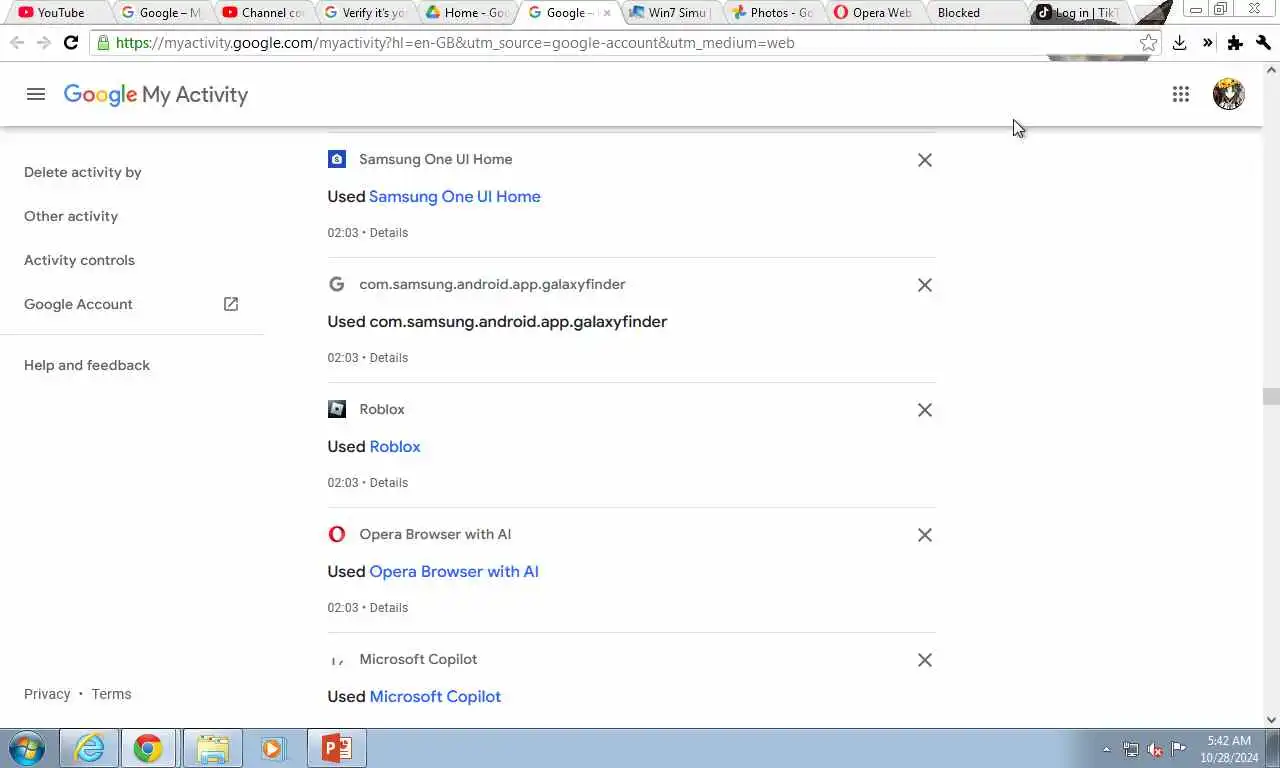The image size is (1280, 768).
Task: Delete the Roblox activity entry
Action: pyautogui.click(x=925, y=410)
